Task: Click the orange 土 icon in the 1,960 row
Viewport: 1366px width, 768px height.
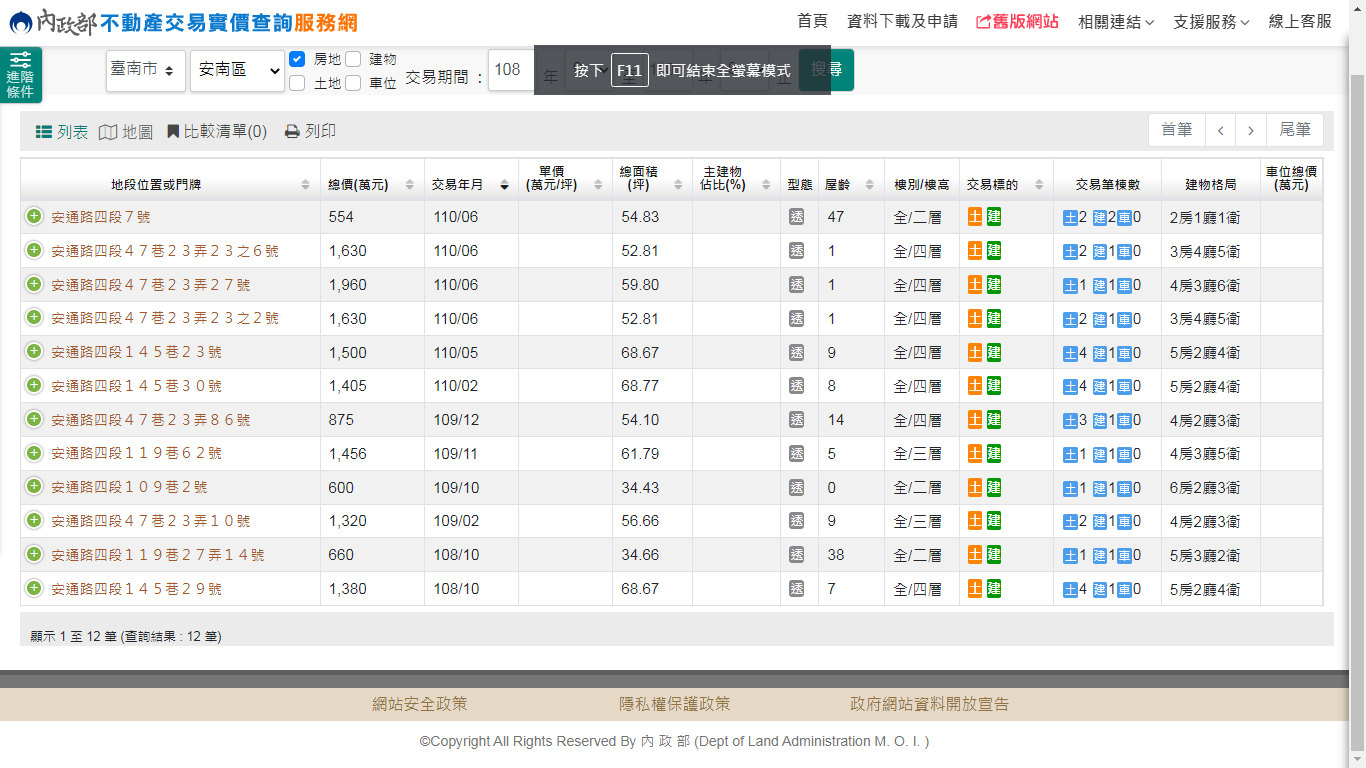Action: [x=975, y=285]
